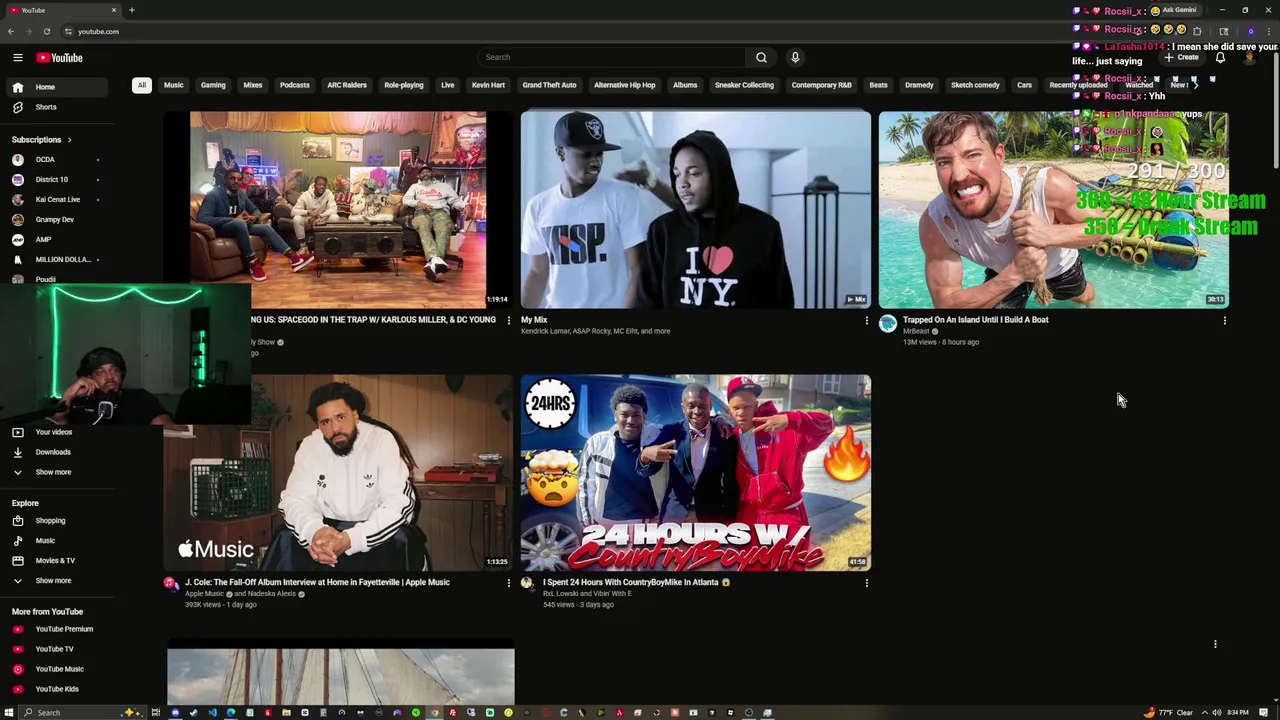This screenshot has height=720, width=1280.
Task: Open more options for J. Cole video
Action: point(508,583)
